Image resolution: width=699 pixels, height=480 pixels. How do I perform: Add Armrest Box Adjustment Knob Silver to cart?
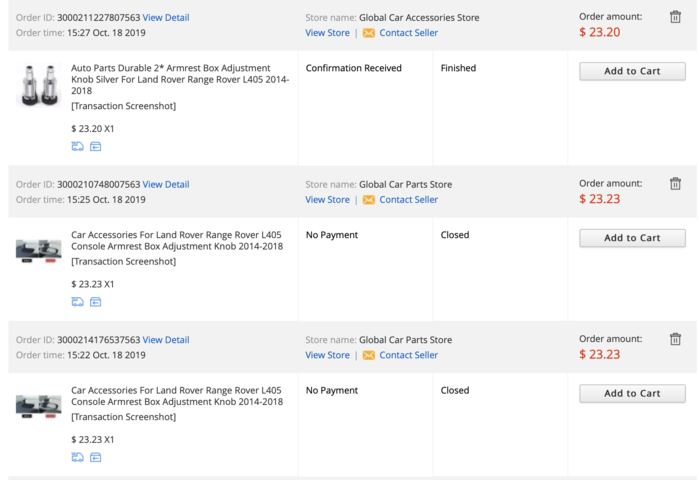tap(632, 71)
